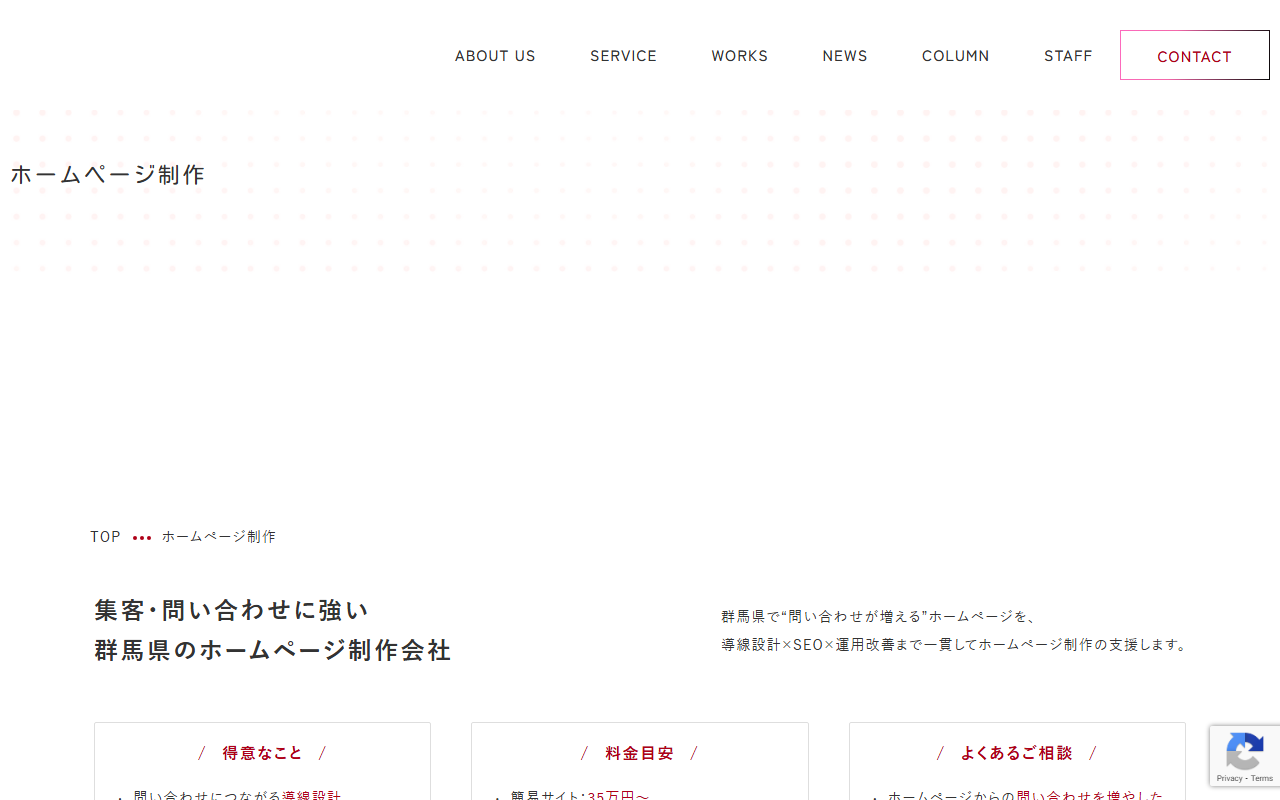Open the reCAPTCHA Privacy link
Screen dimensions: 1280x800
click(1228, 778)
